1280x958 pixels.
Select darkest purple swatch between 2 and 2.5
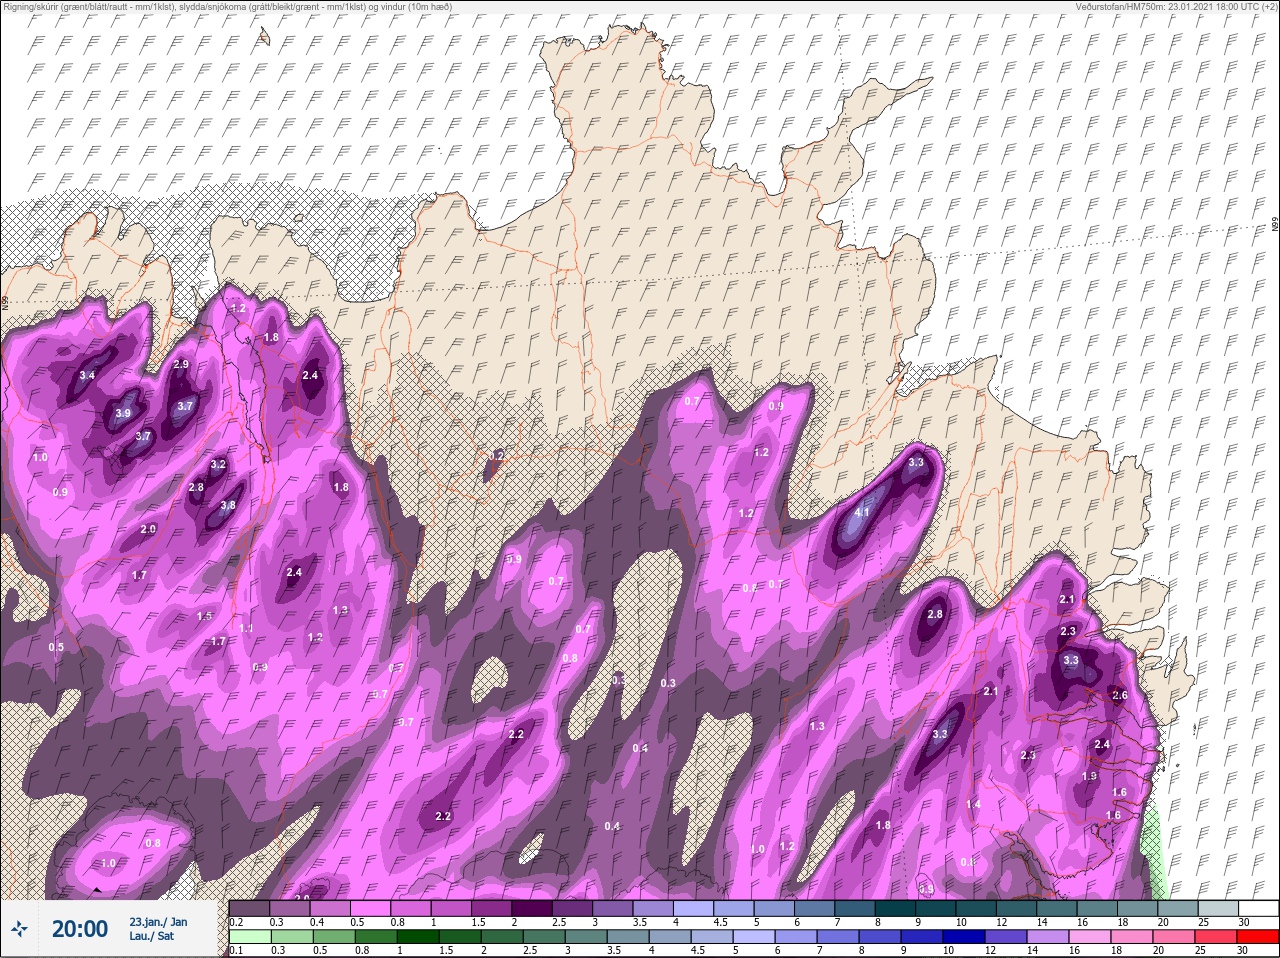pos(534,908)
